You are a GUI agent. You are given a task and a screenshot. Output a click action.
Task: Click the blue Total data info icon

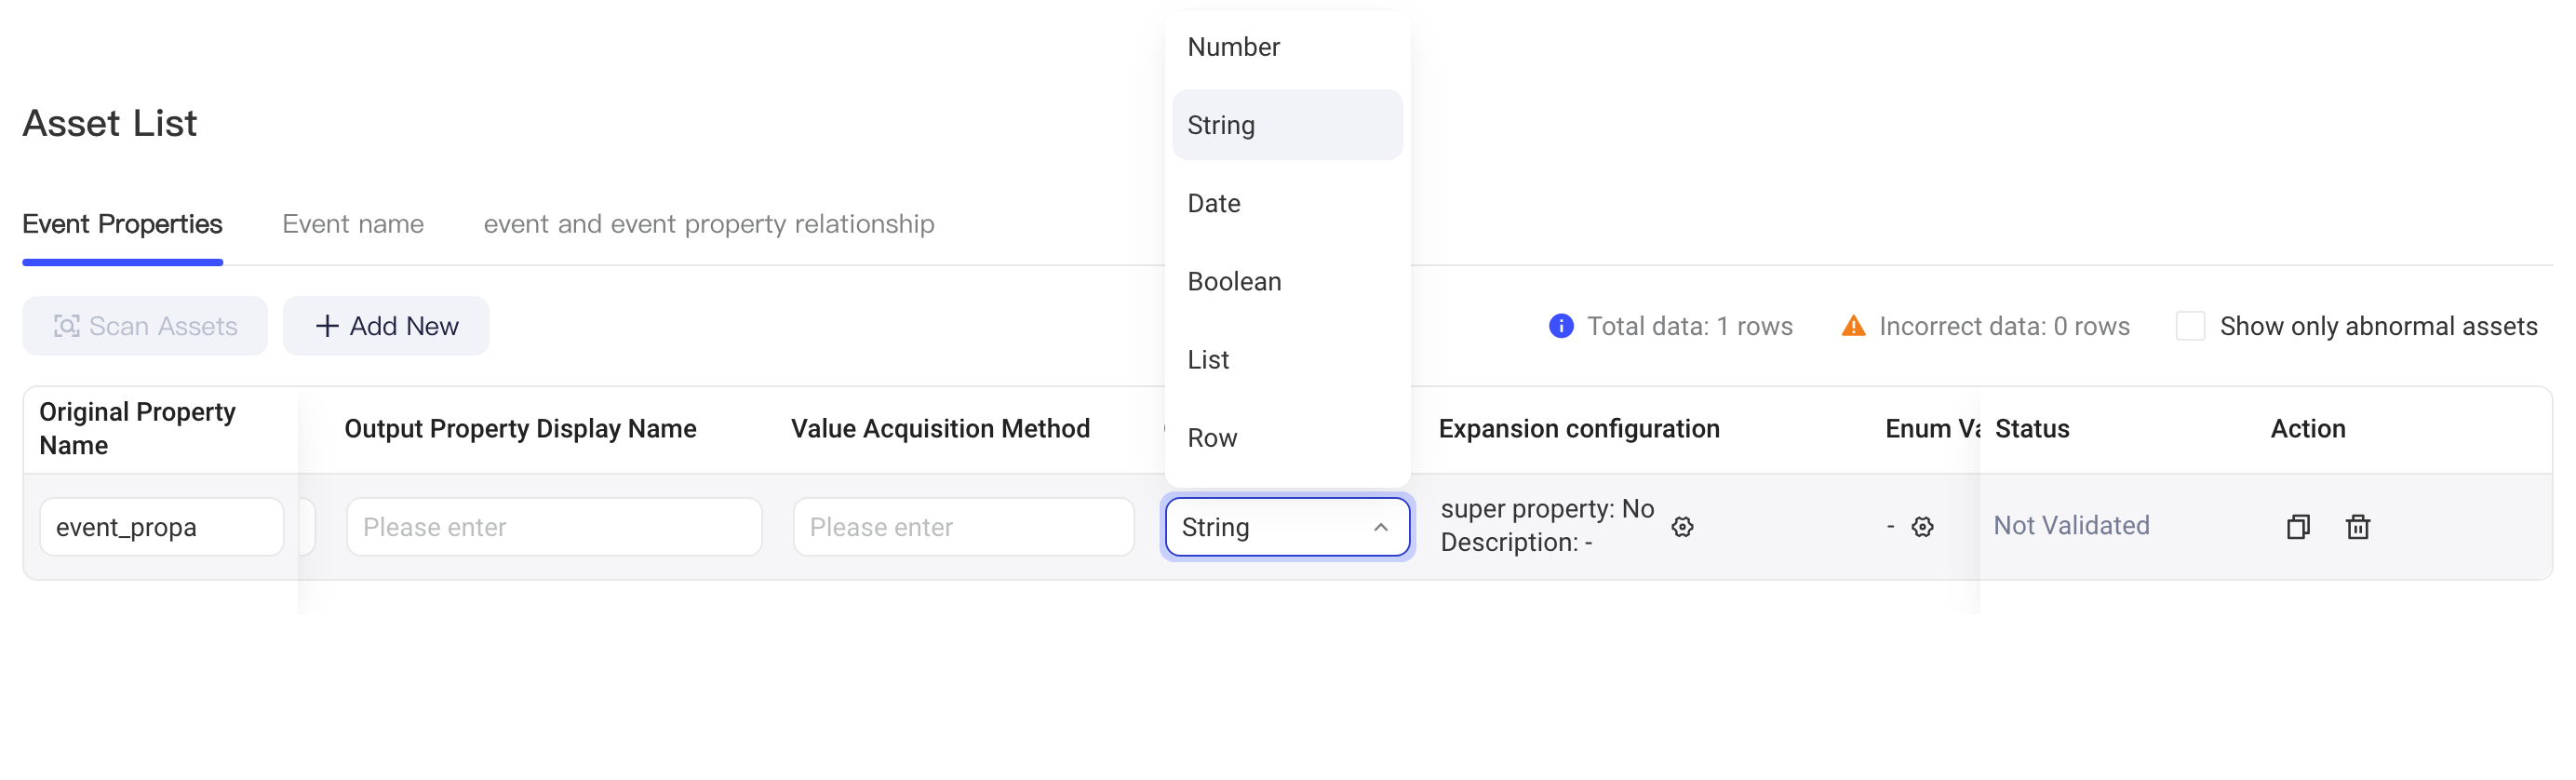pyautogui.click(x=1561, y=326)
